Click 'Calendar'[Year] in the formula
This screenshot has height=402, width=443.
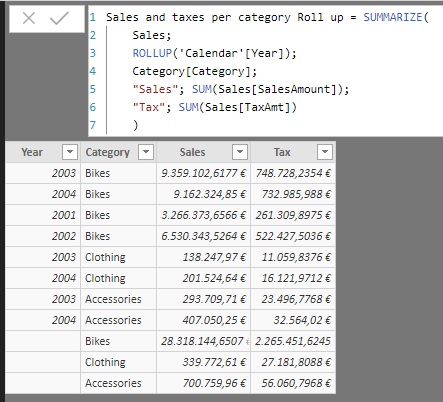(231, 53)
